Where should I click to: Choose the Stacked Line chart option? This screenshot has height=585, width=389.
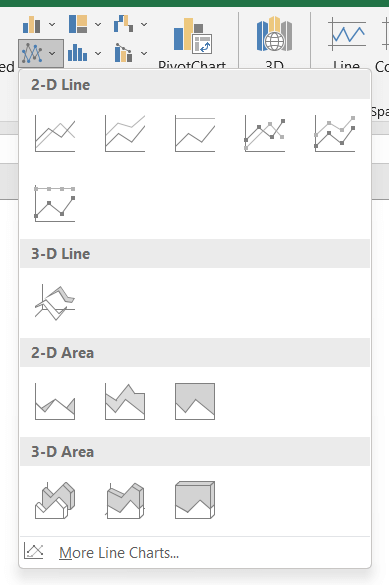pos(125,133)
